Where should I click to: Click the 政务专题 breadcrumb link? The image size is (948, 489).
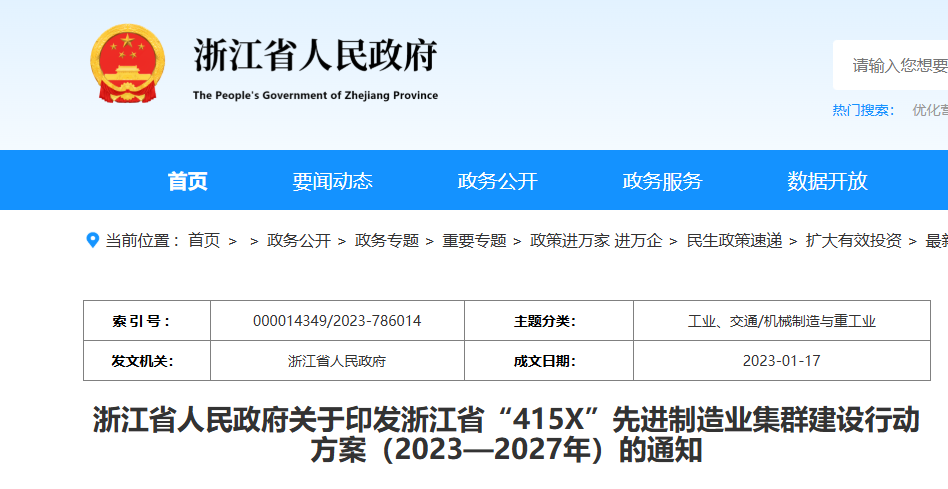pyautogui.click(x=387, y=241)
